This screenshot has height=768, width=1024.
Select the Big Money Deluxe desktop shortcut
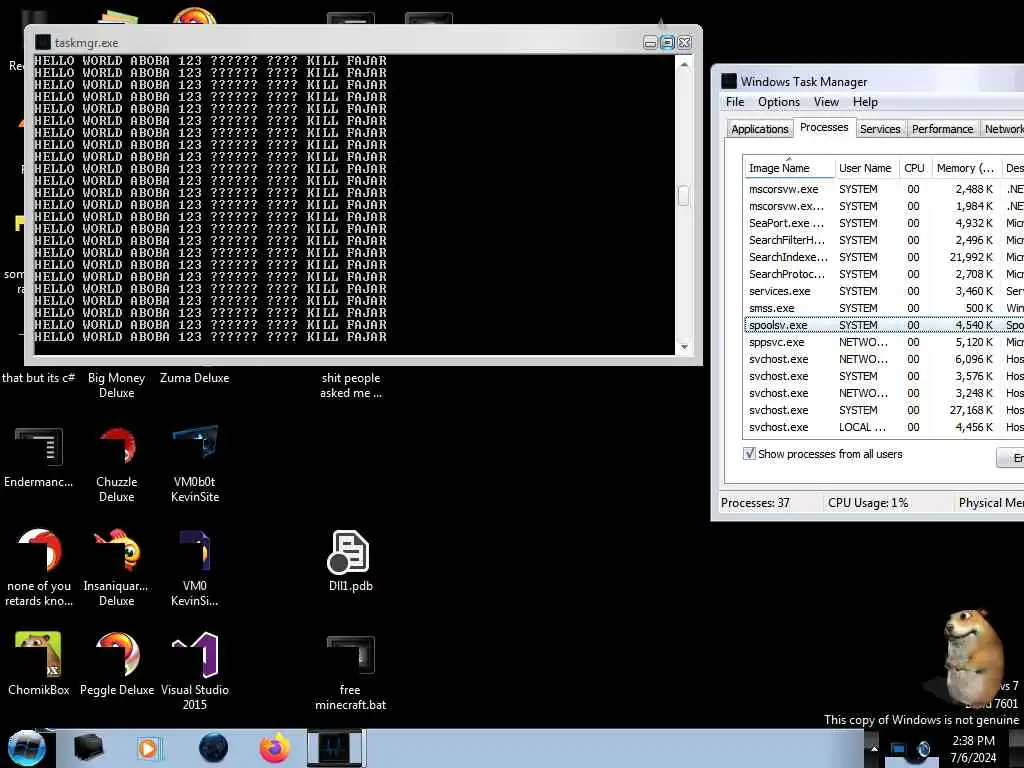[x=116, y=385]
